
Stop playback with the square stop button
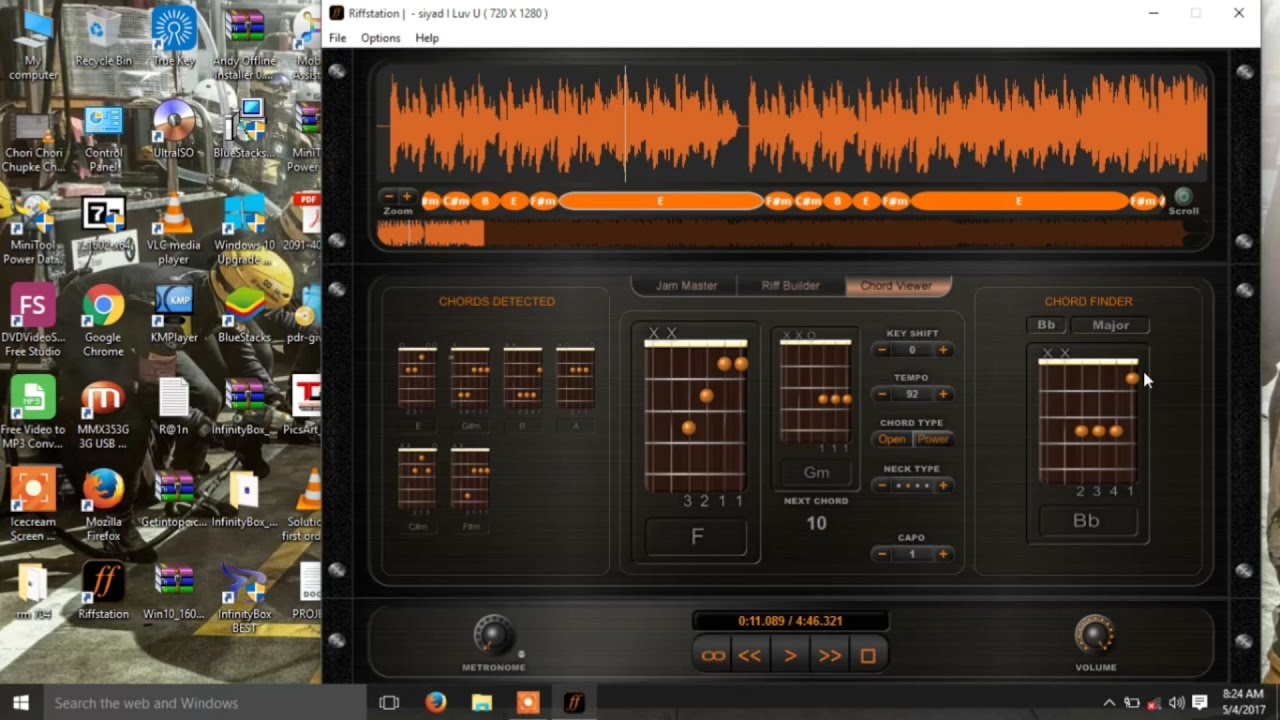(868, 656)
